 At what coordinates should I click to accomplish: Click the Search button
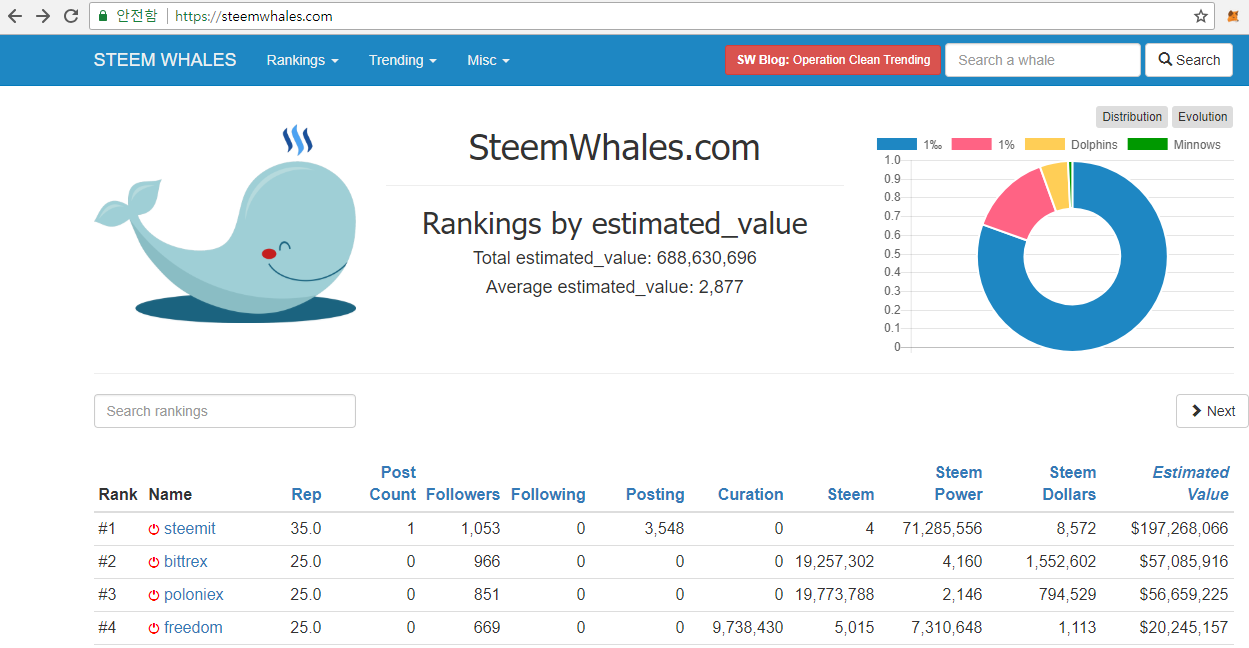click(1189, 60)
